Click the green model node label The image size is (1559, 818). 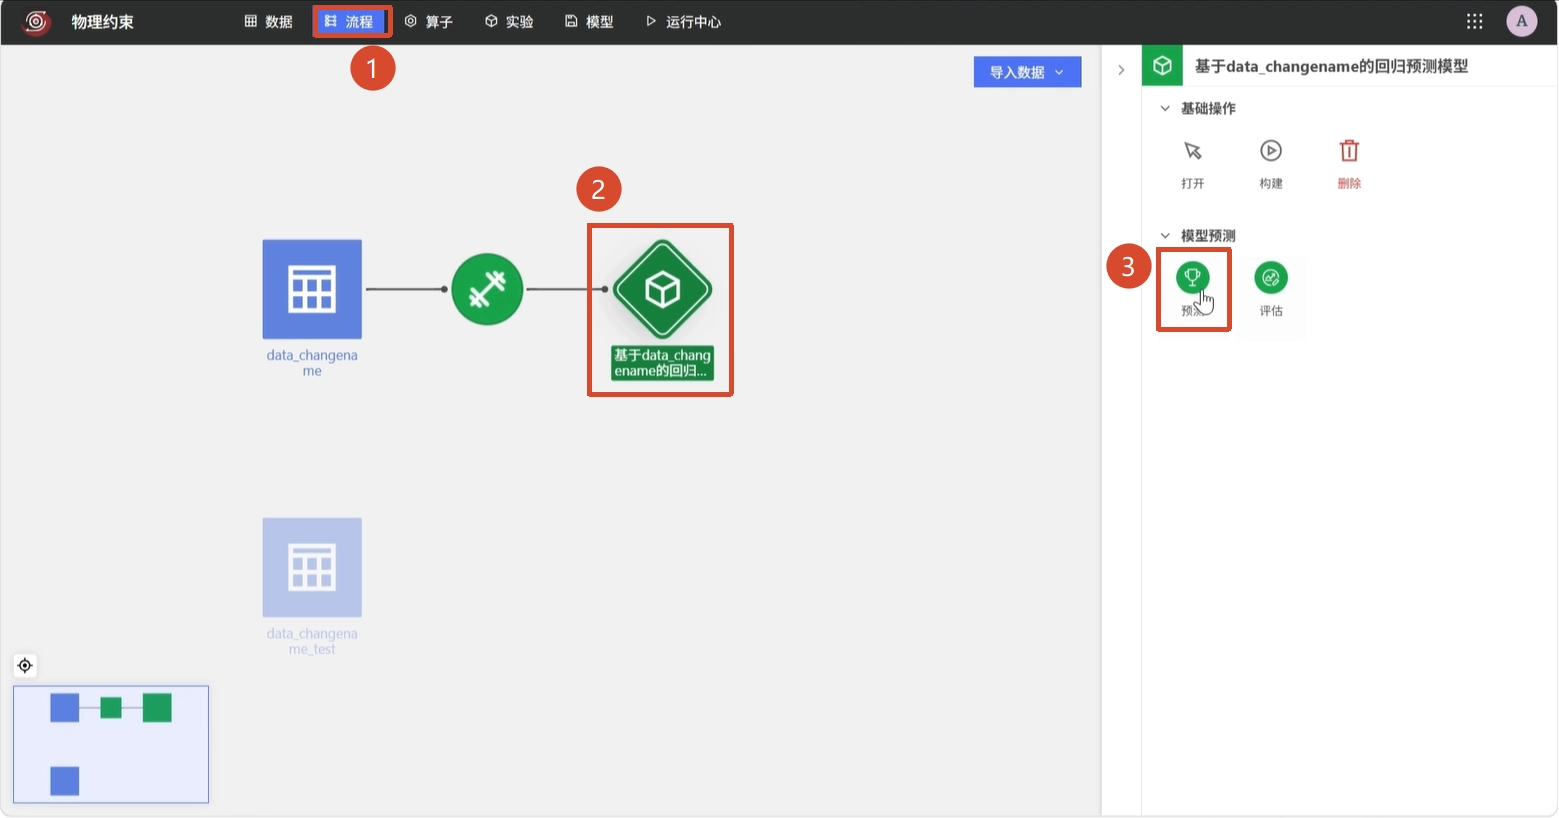click(662, 363)
